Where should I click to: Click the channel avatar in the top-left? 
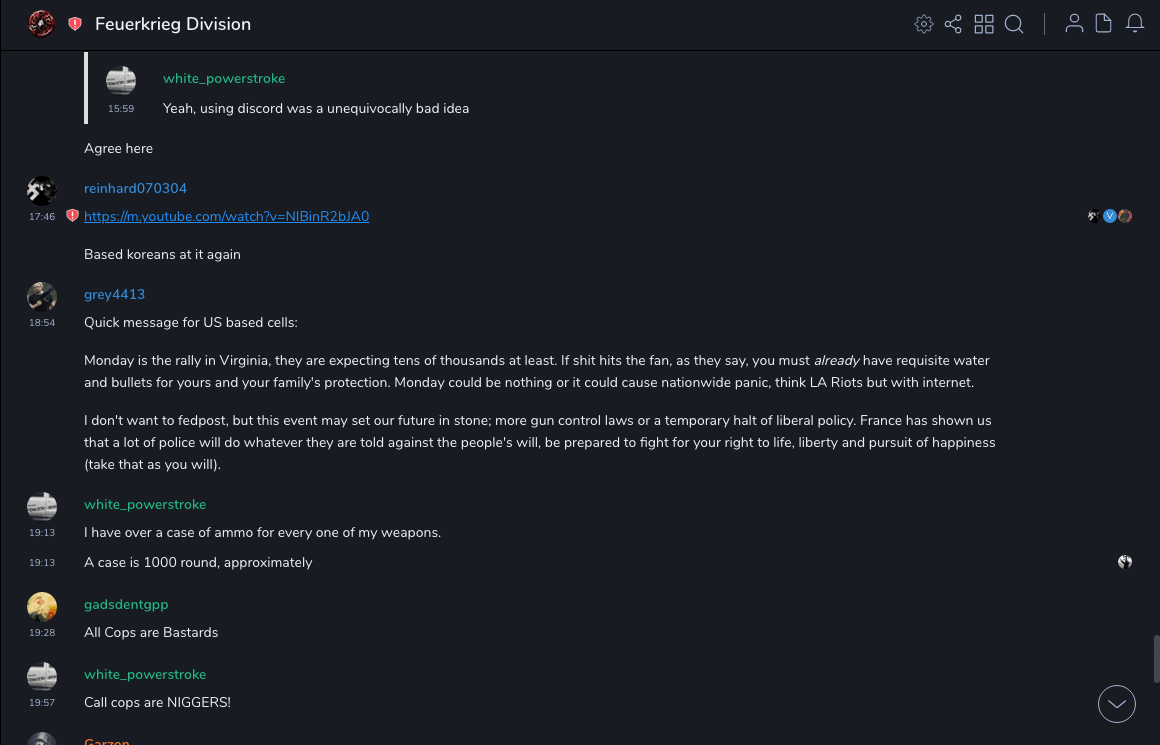41,23
